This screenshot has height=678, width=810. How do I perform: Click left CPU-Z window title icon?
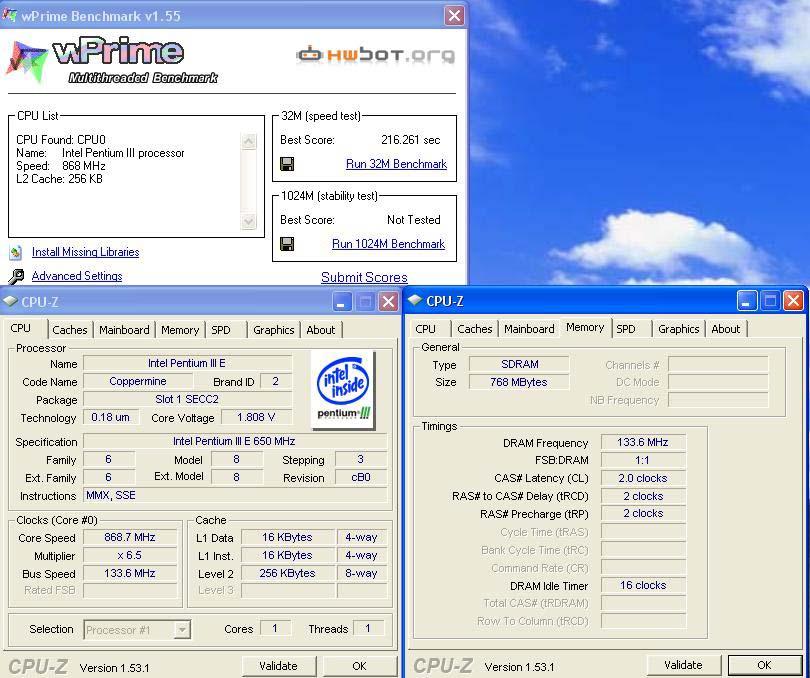10,301
